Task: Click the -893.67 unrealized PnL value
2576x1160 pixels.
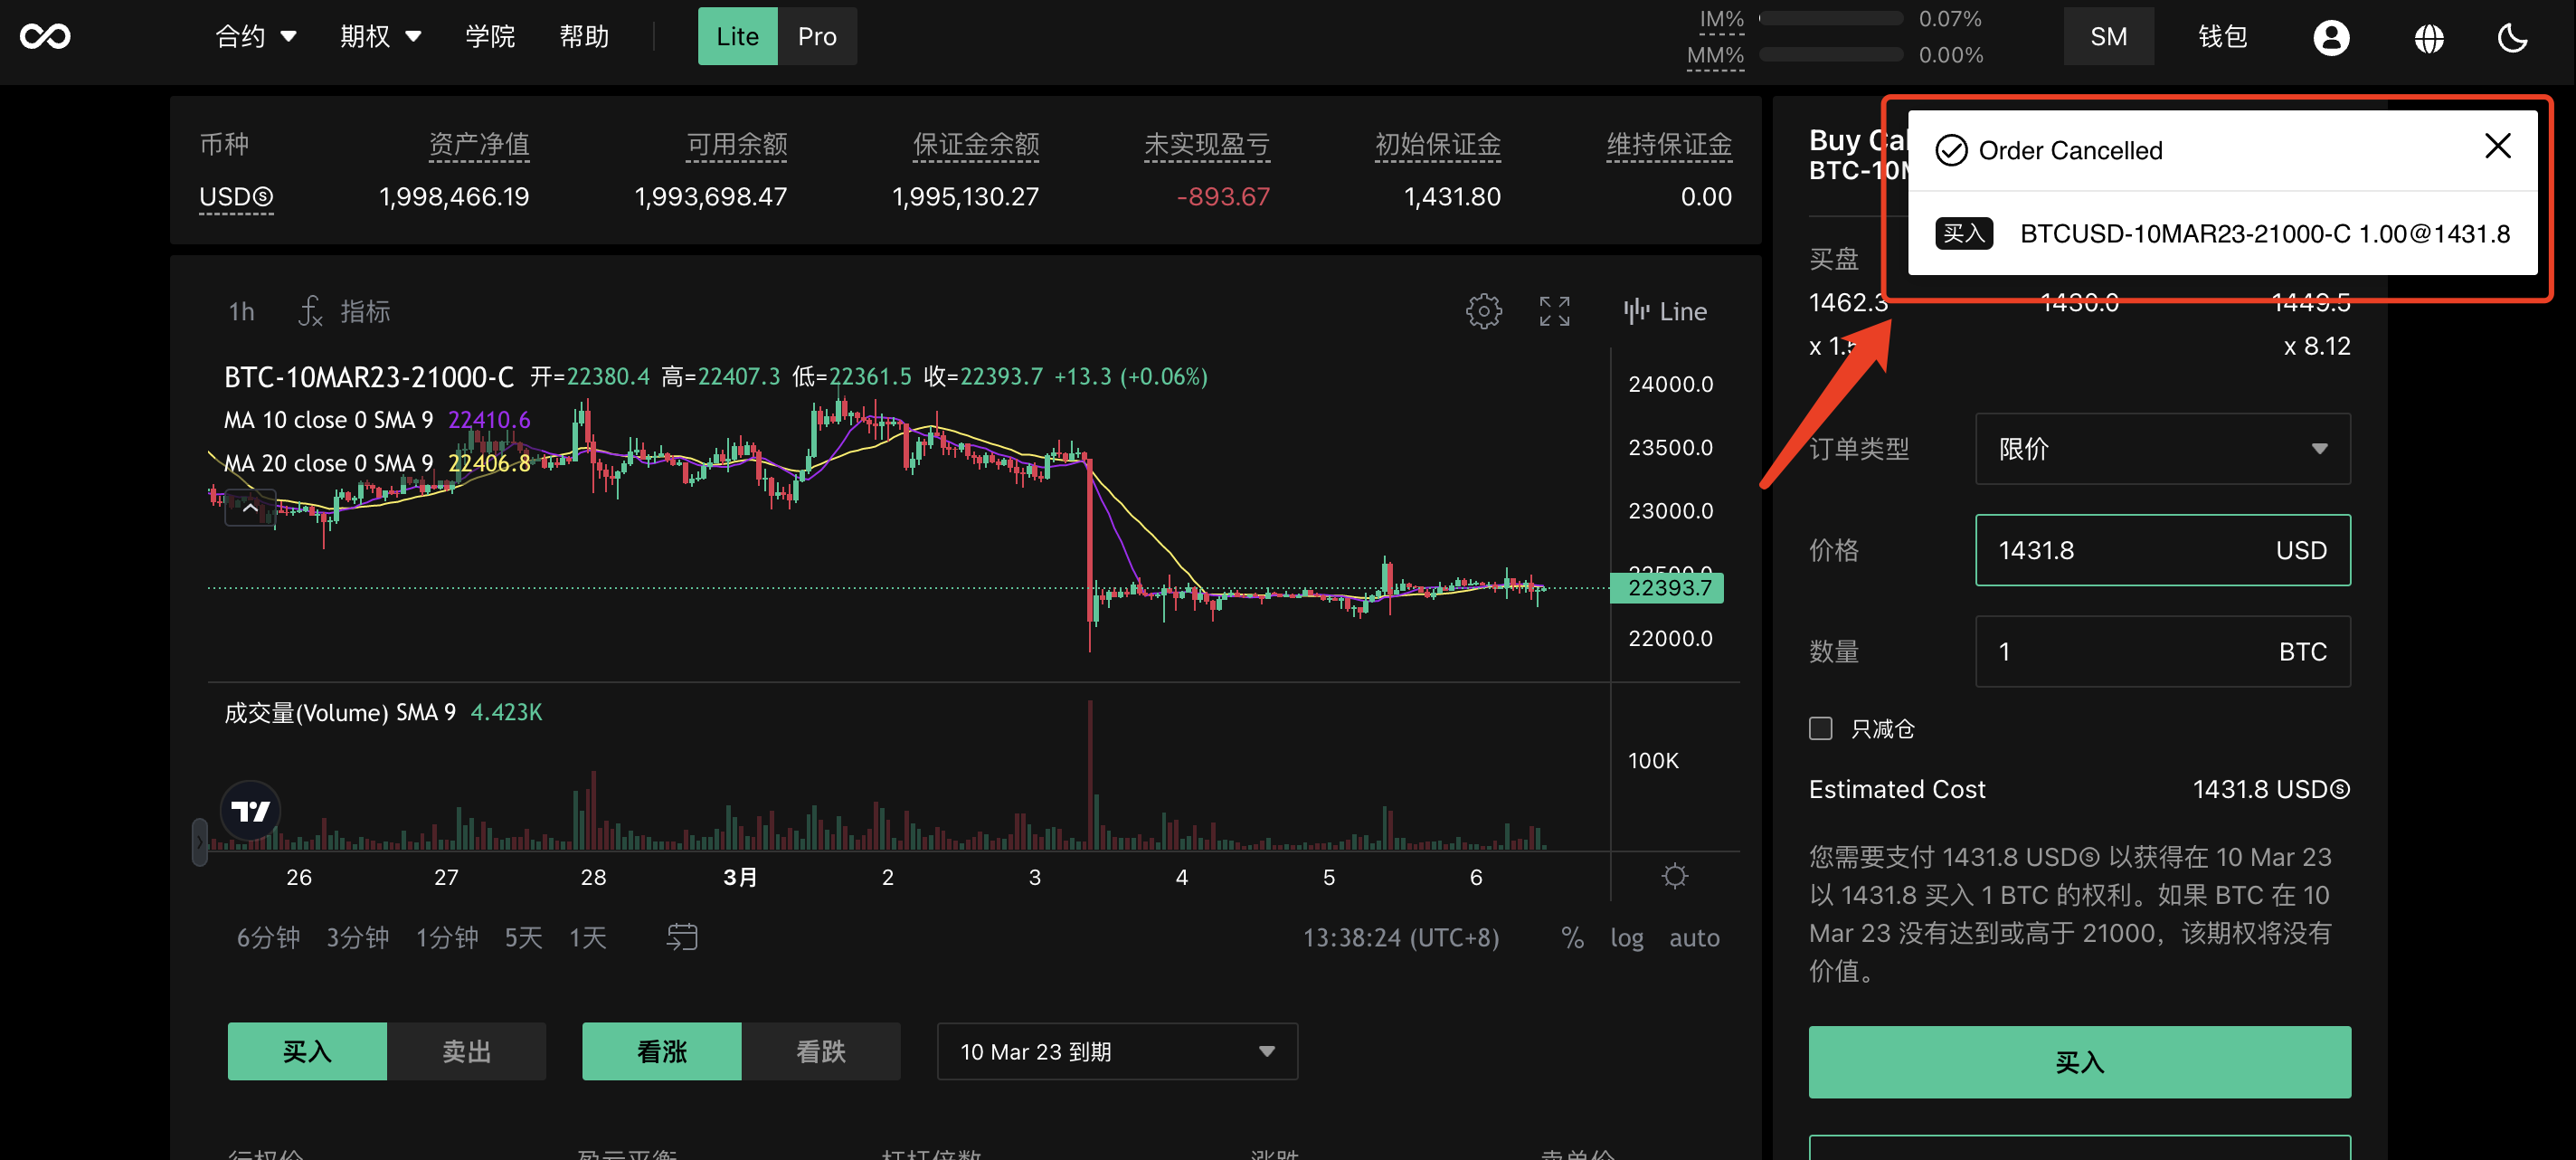Action: 1222,196
